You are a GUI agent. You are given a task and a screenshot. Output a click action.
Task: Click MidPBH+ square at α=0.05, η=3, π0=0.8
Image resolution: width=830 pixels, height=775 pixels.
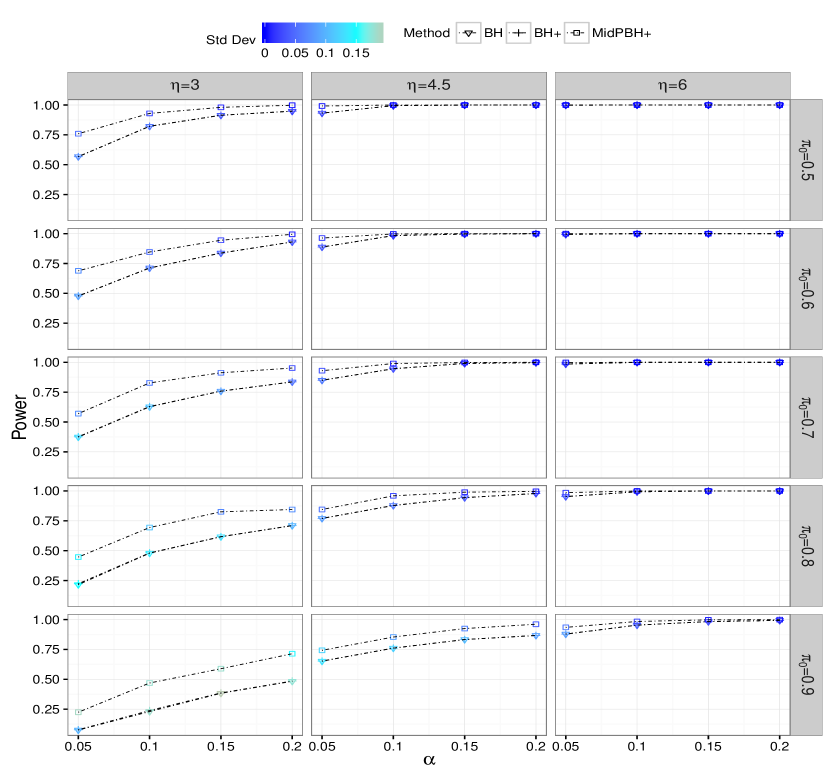tap(78, 557)
